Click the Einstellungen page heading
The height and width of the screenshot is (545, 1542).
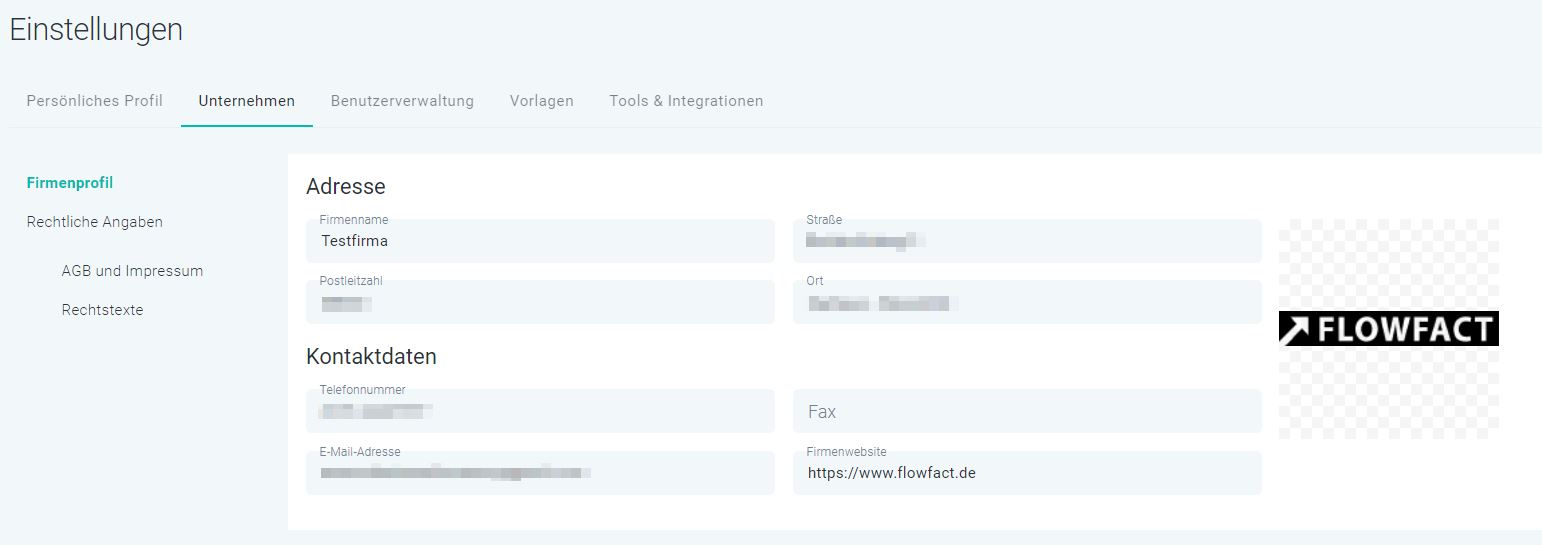tap(96, 30)
